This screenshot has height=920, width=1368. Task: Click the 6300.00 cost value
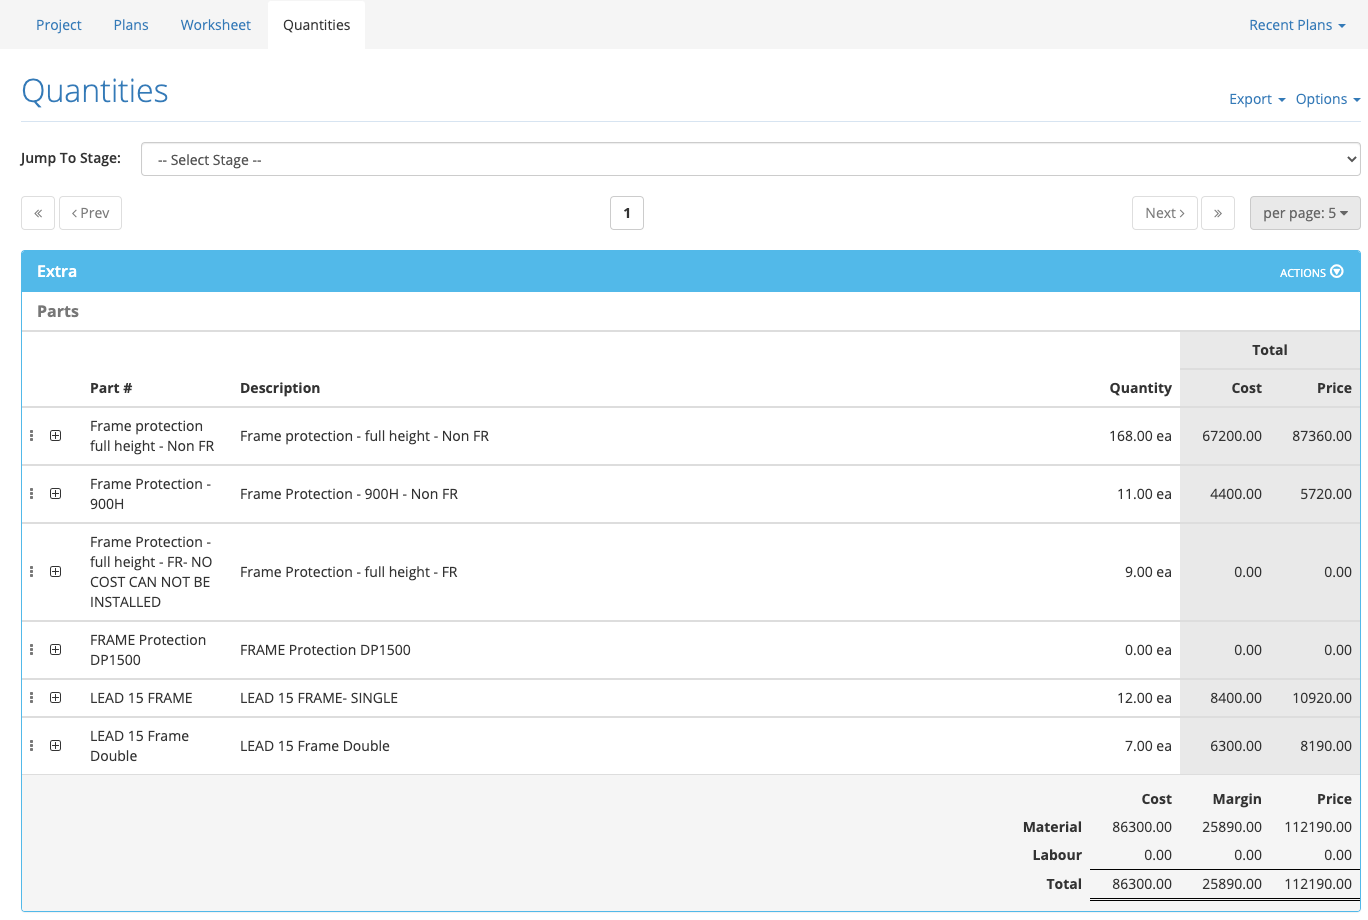(x=1236, y=746)
